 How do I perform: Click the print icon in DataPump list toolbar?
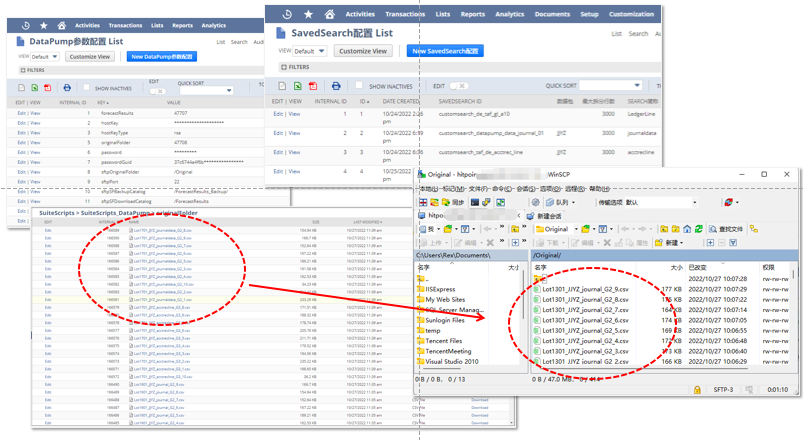[x=67, y=89]
